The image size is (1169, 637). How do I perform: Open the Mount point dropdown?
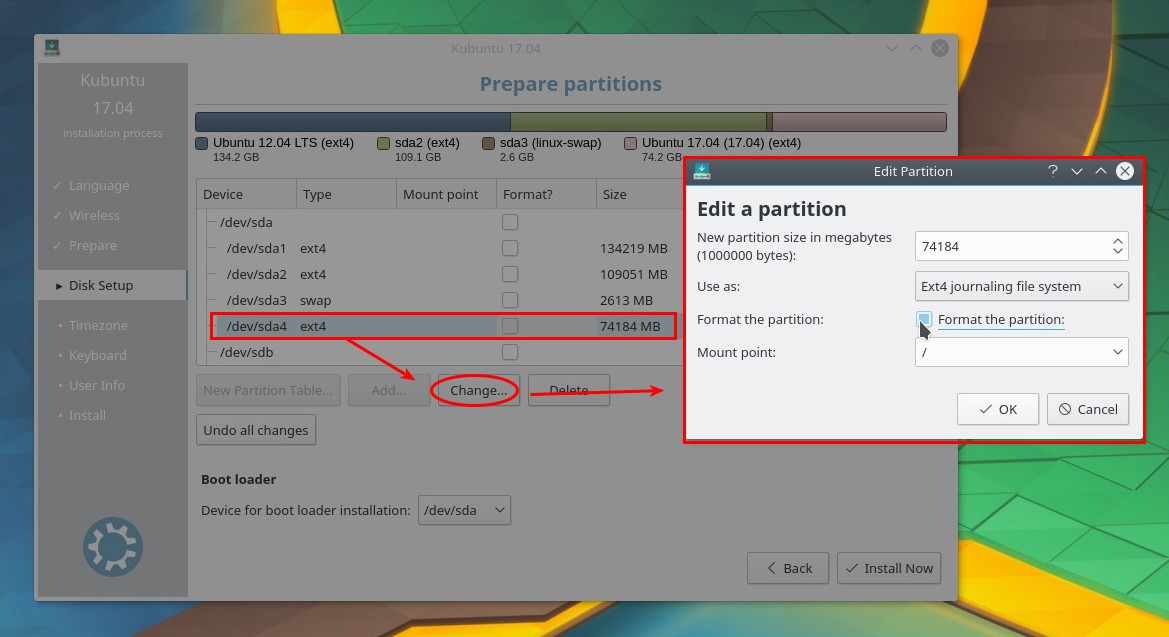click(x=1021, y=352)
